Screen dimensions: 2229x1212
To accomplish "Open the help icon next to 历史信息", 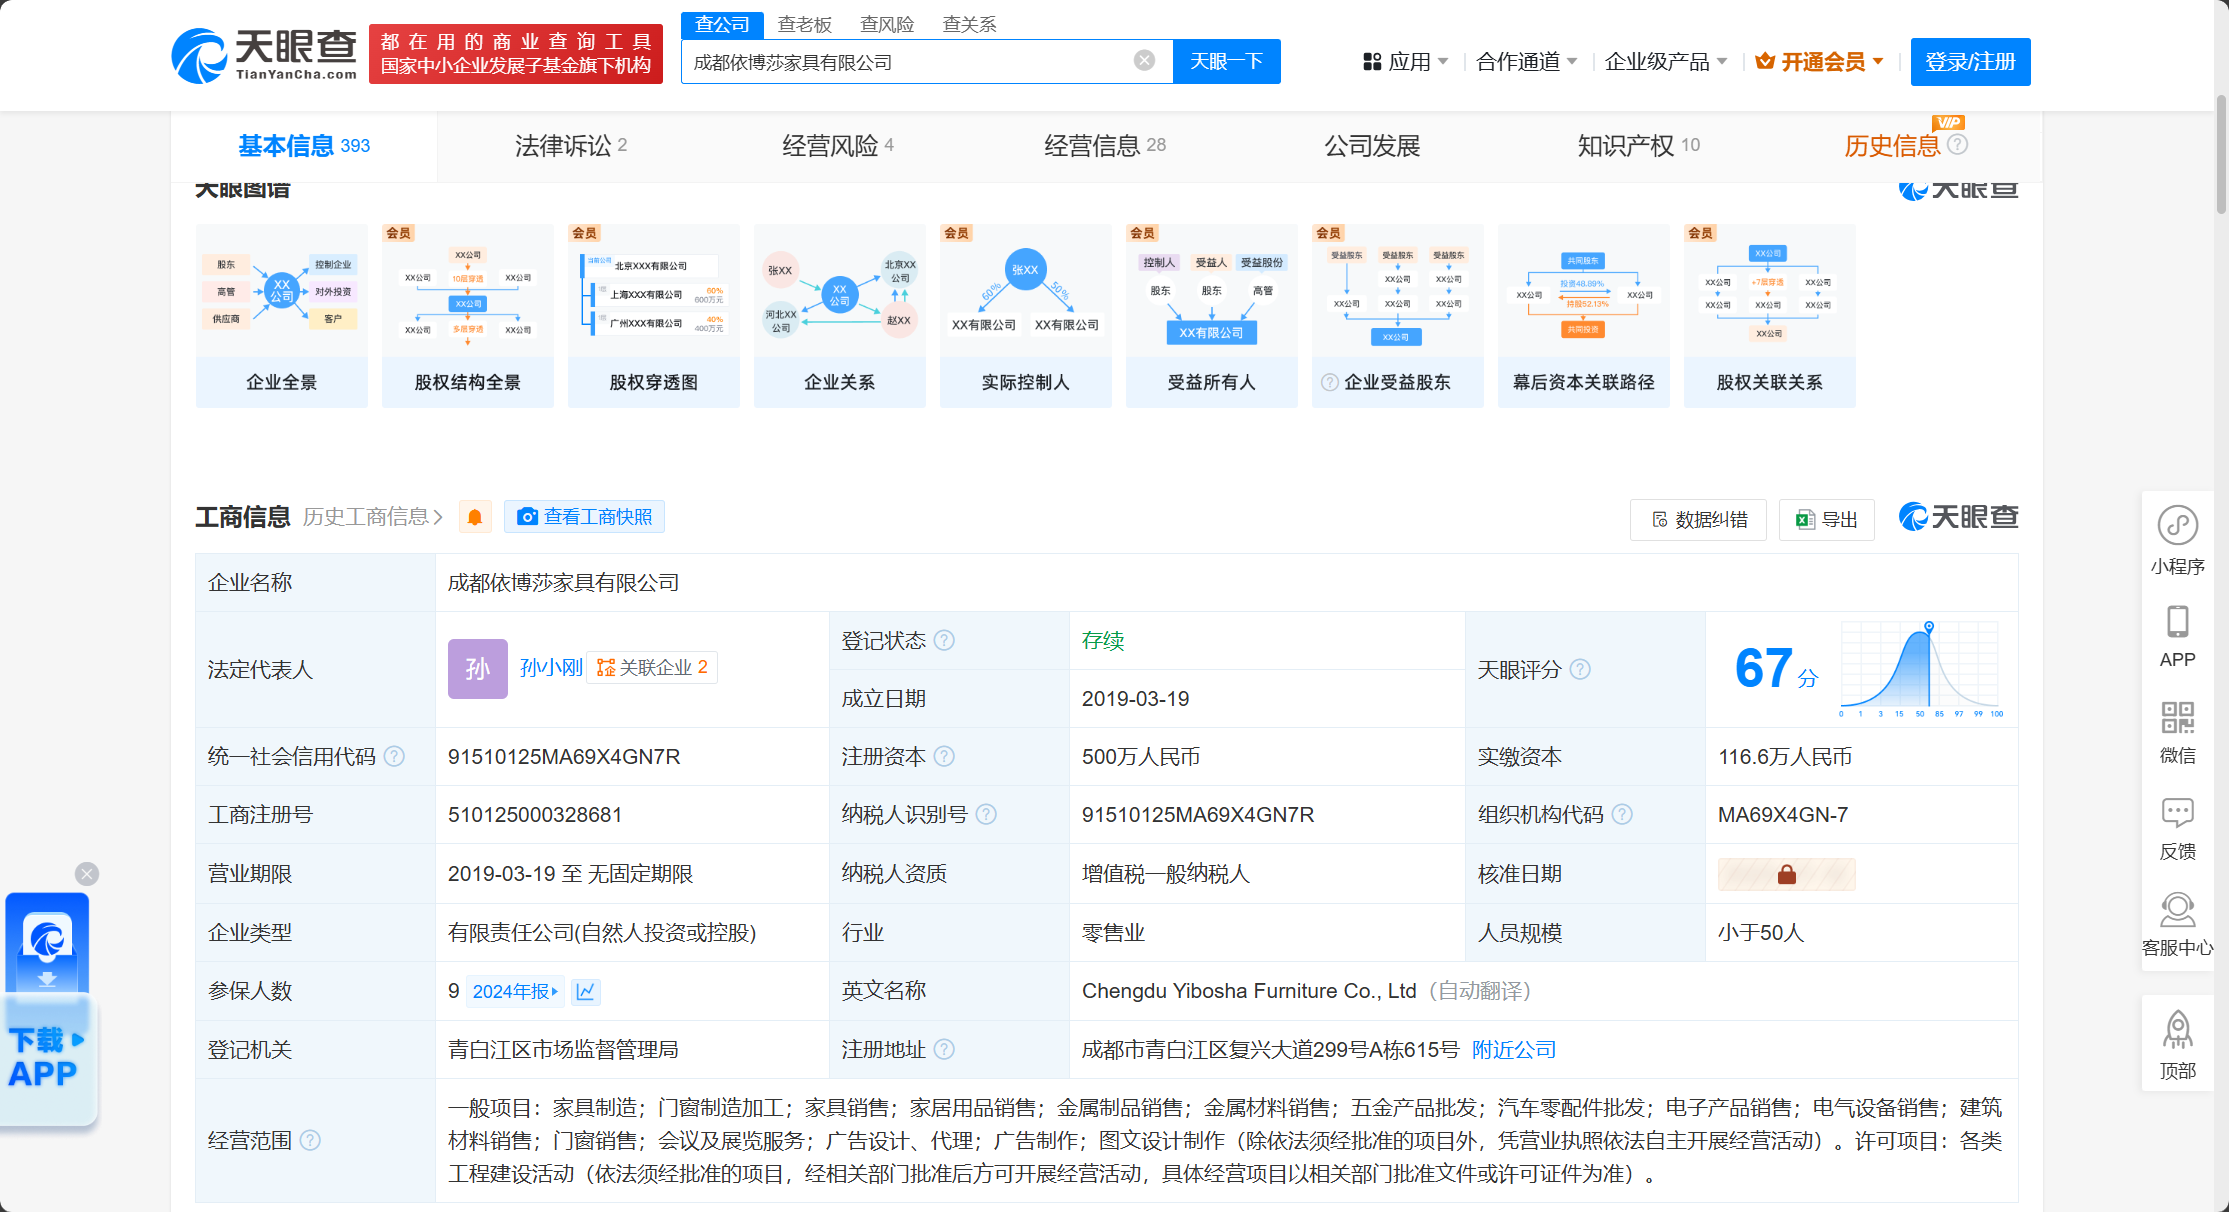I will click(x=1958, y=144).
